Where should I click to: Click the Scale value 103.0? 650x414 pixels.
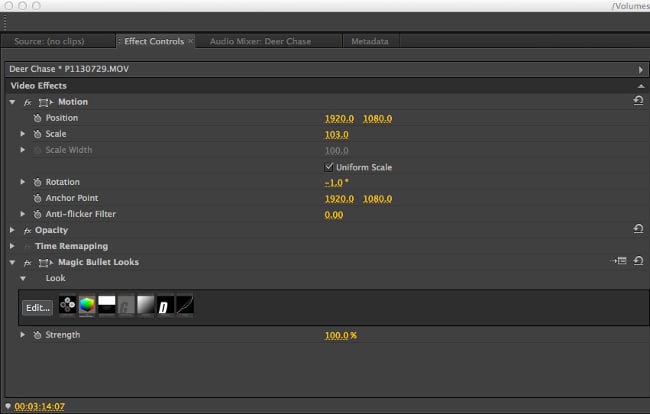coord(337,135)
